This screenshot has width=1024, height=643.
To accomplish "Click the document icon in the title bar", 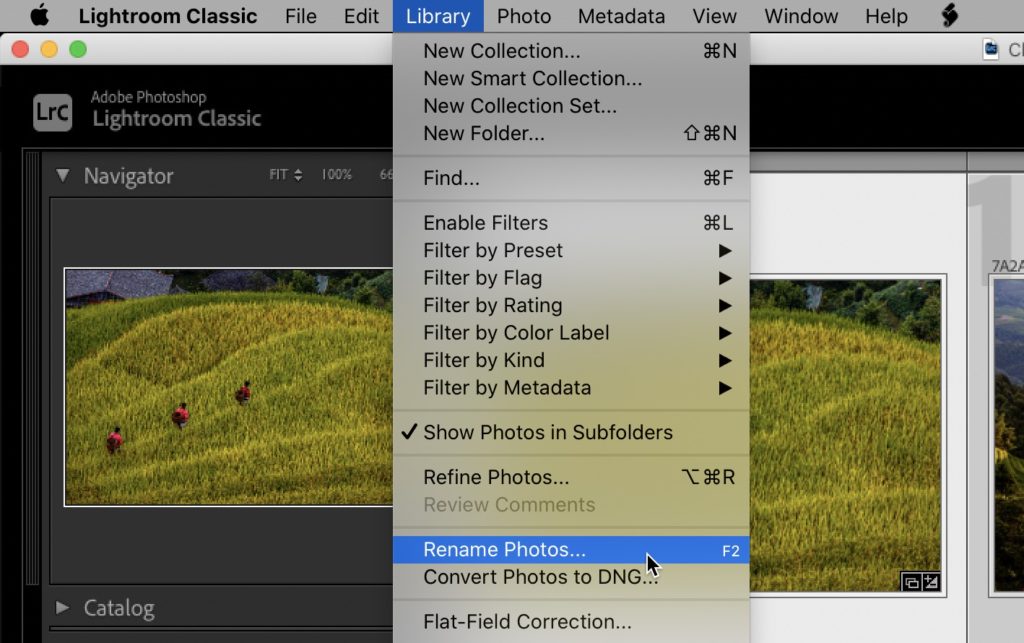I will click(990, 49).
